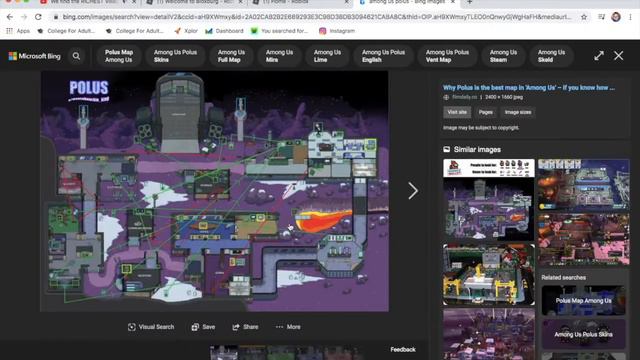Select 'Among Us Polus Vent Map' chip
640x360 pixels.
click(x=447, y=56)
